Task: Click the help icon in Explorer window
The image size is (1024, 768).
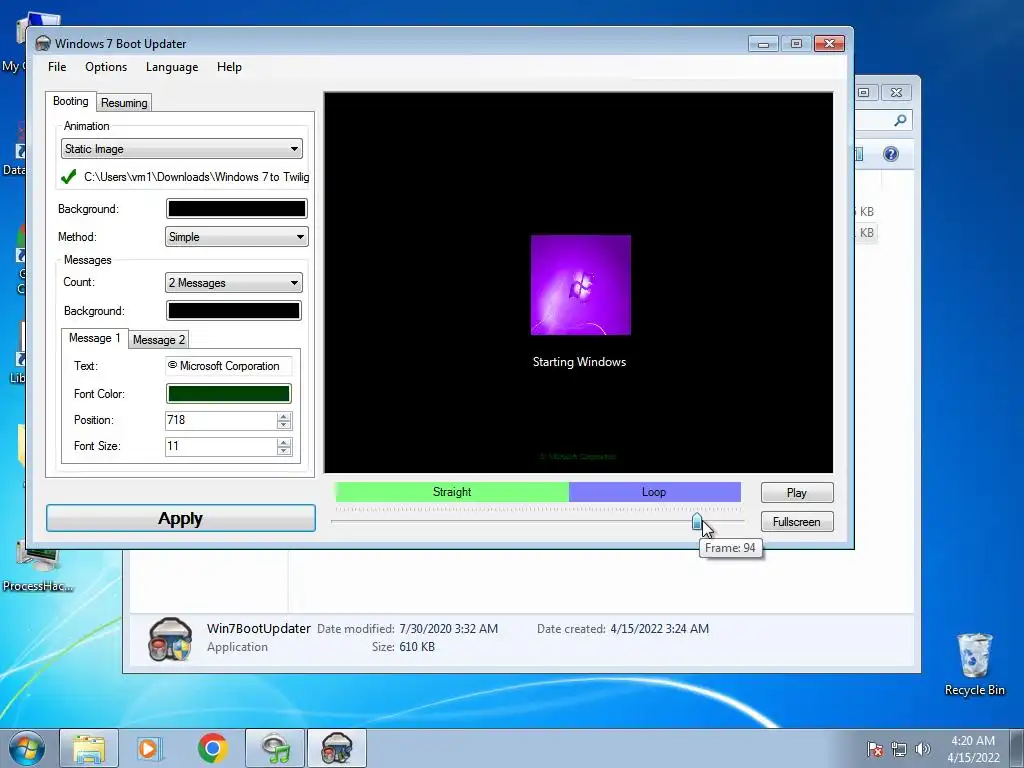Action: pyautogui.click(x=891, y=154)
